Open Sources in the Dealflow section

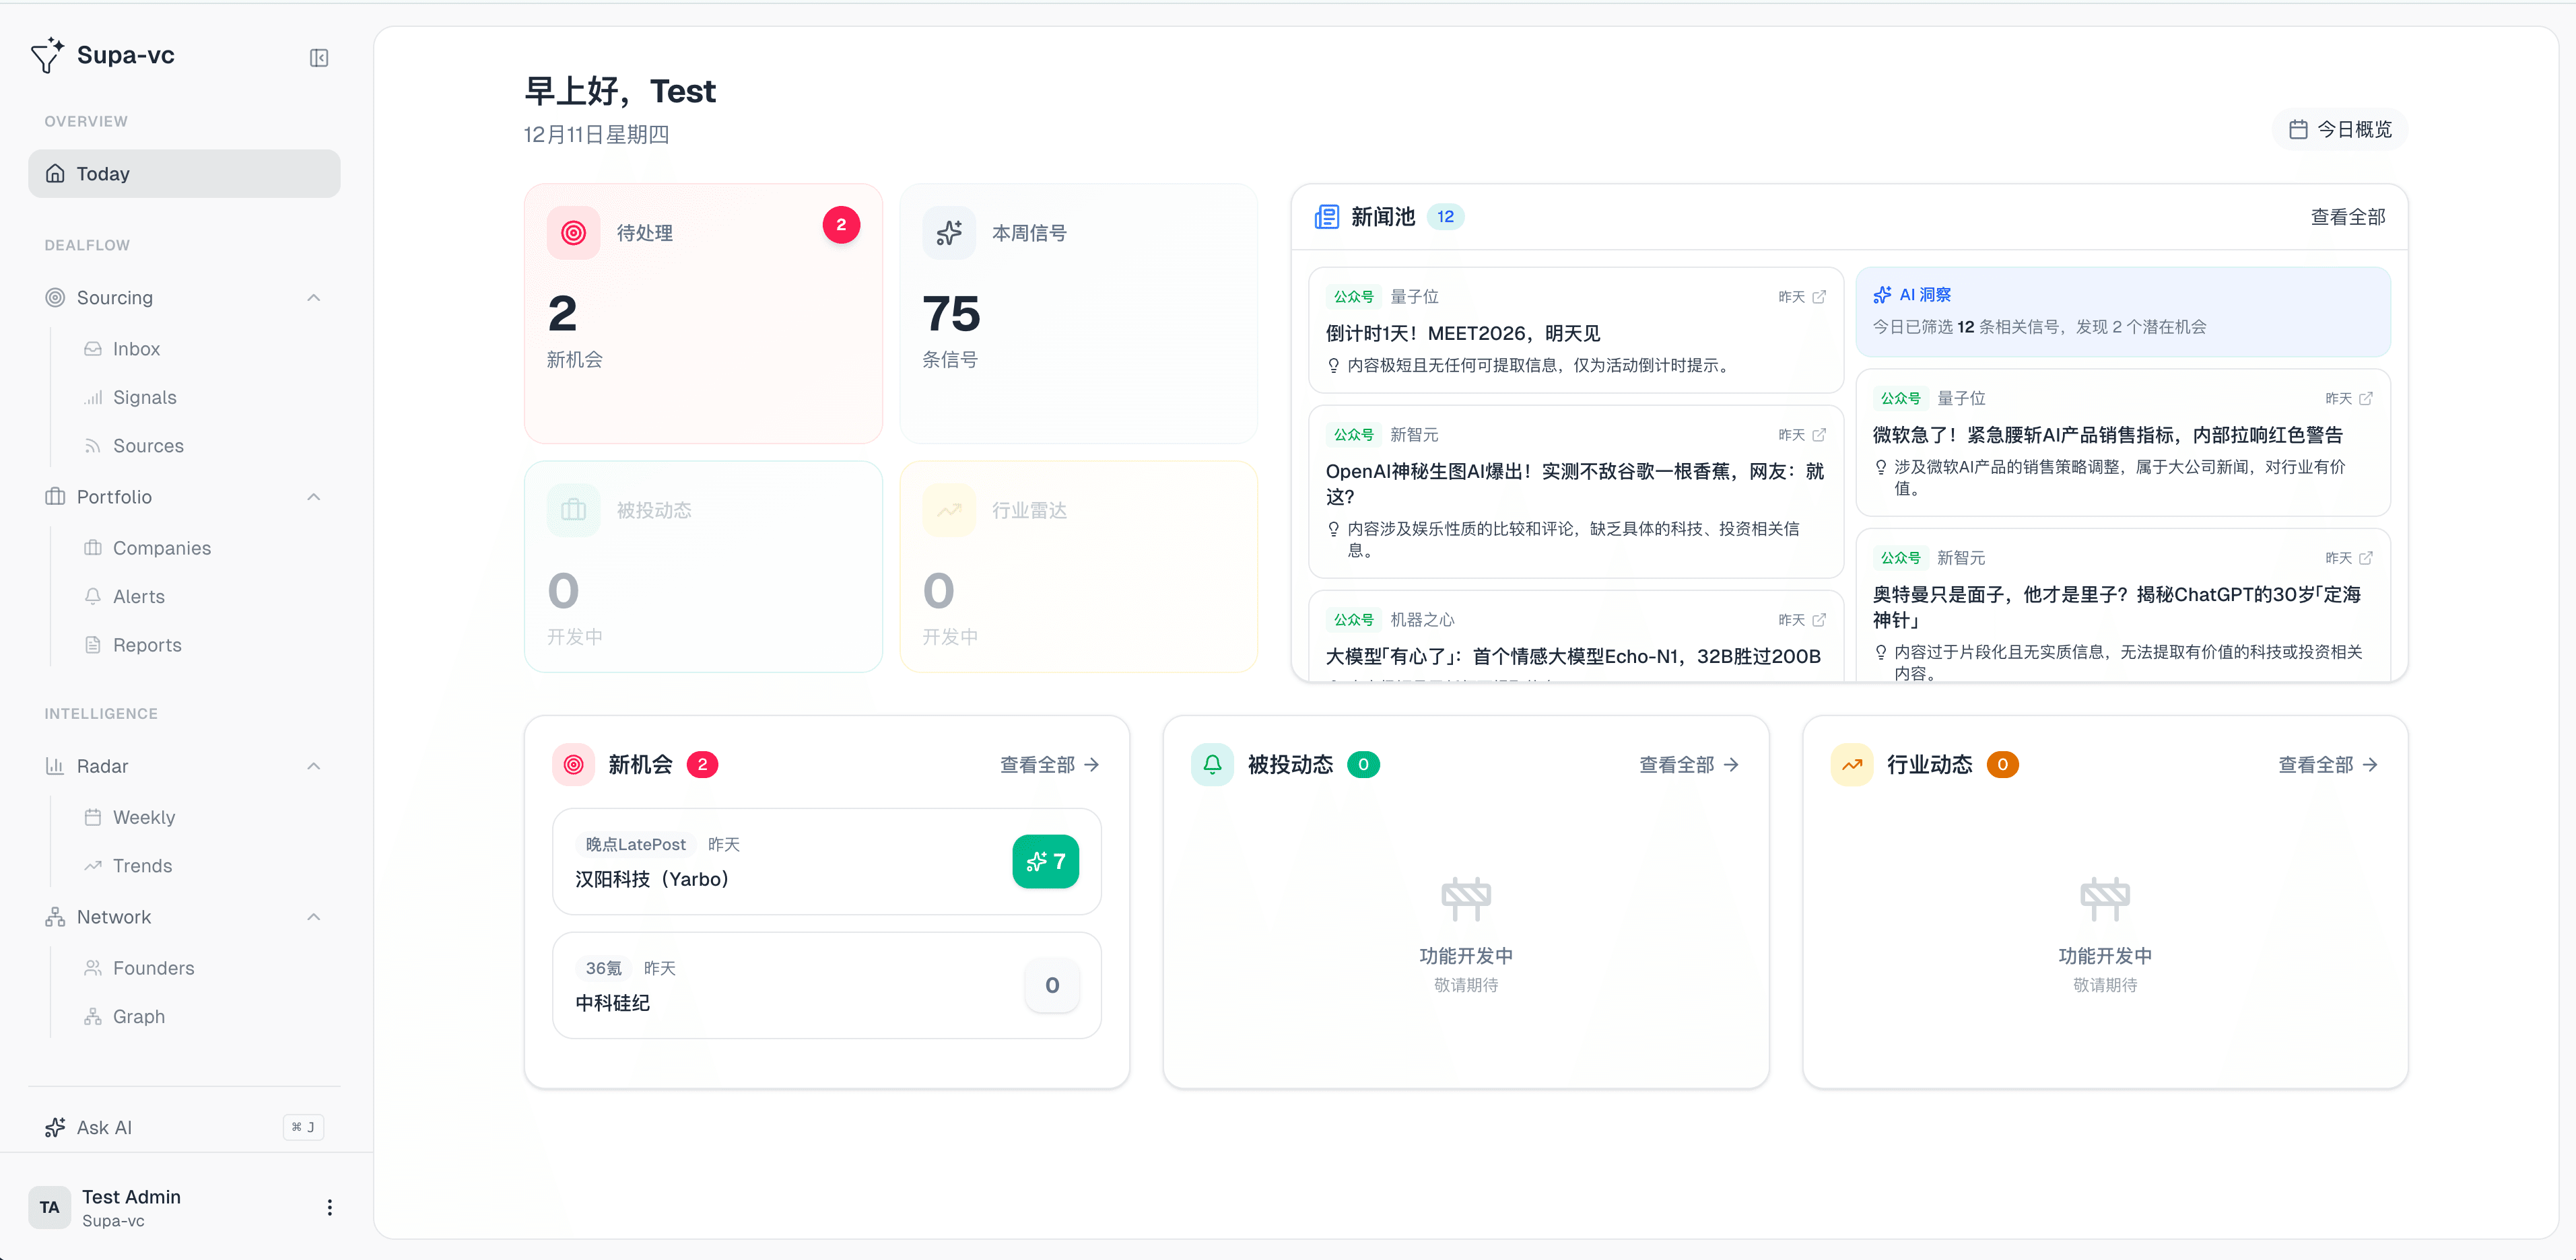click(147, 445)
